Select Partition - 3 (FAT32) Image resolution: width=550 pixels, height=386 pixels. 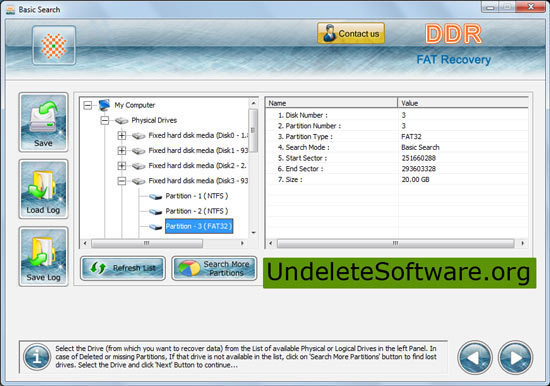click(199, 226)
